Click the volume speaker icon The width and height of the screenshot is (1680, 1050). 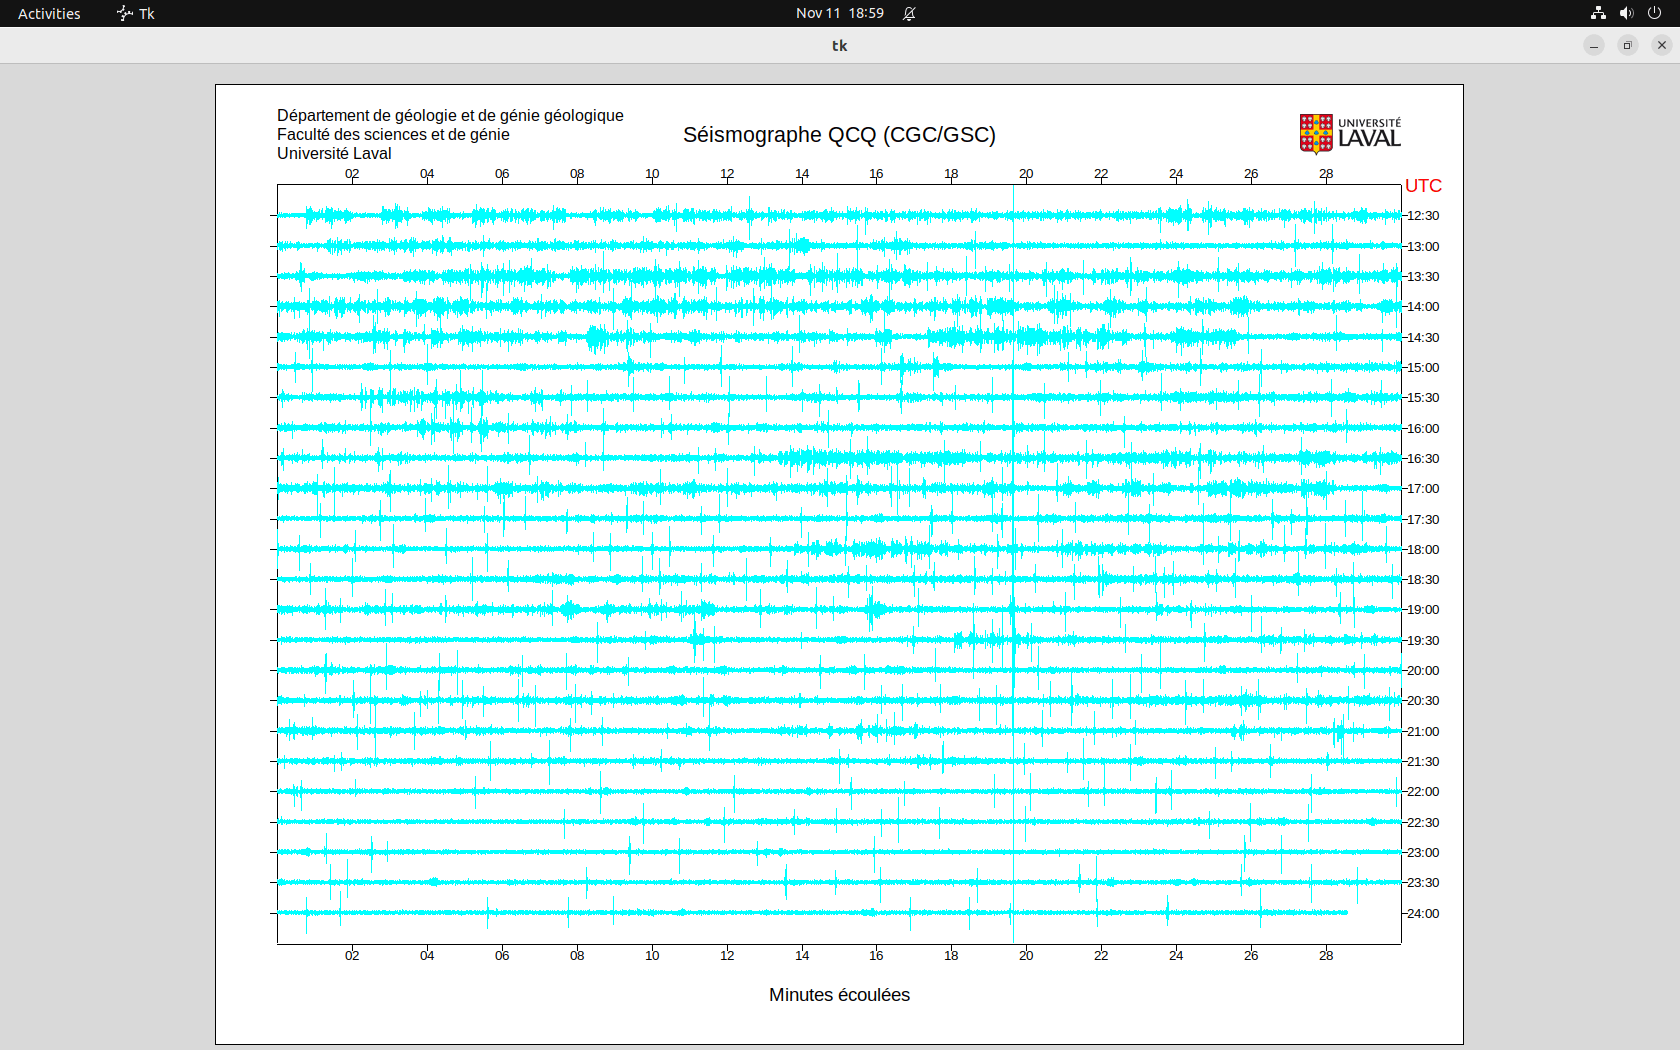1626,13
